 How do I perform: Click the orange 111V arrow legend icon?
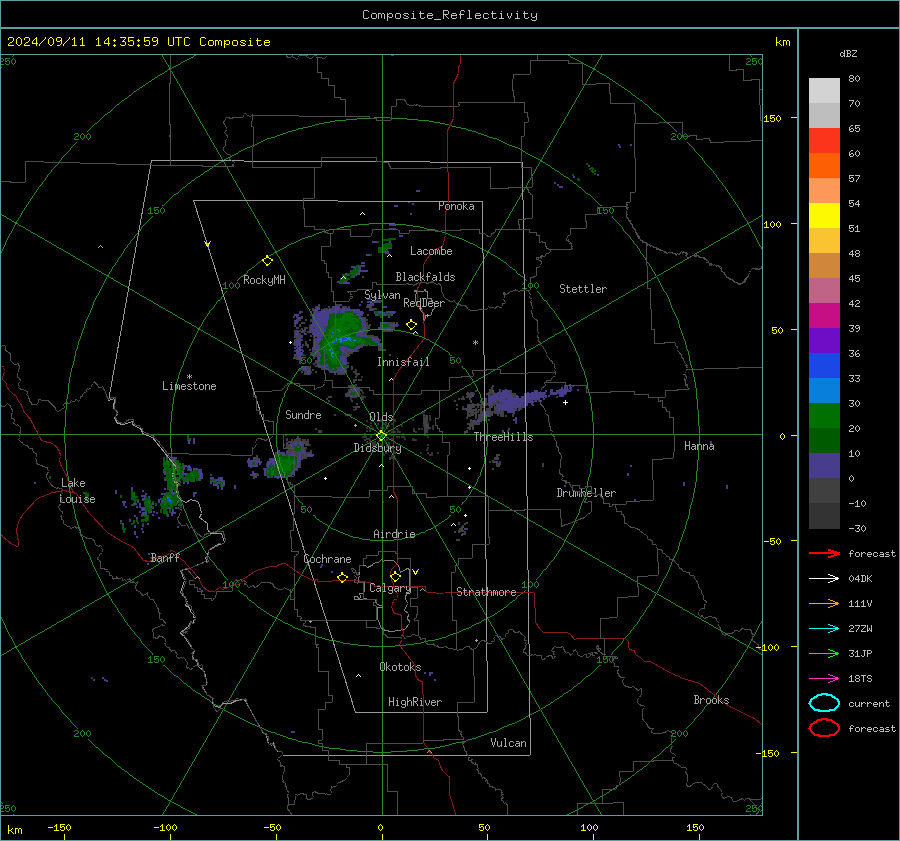(x=824, y=603)
